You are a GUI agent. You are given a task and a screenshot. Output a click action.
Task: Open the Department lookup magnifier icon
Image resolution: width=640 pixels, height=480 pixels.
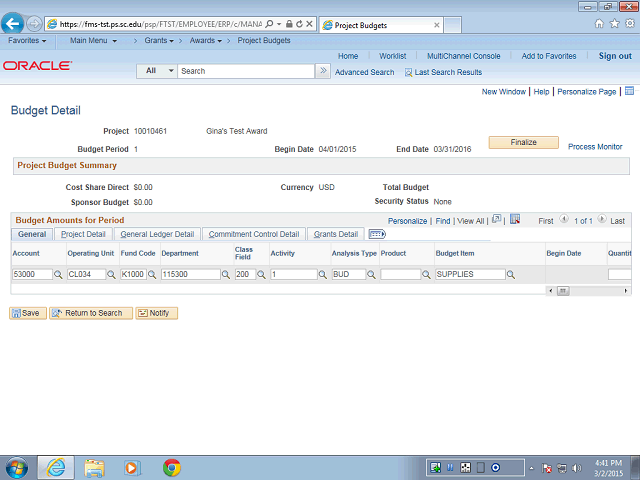coord(225,275)
